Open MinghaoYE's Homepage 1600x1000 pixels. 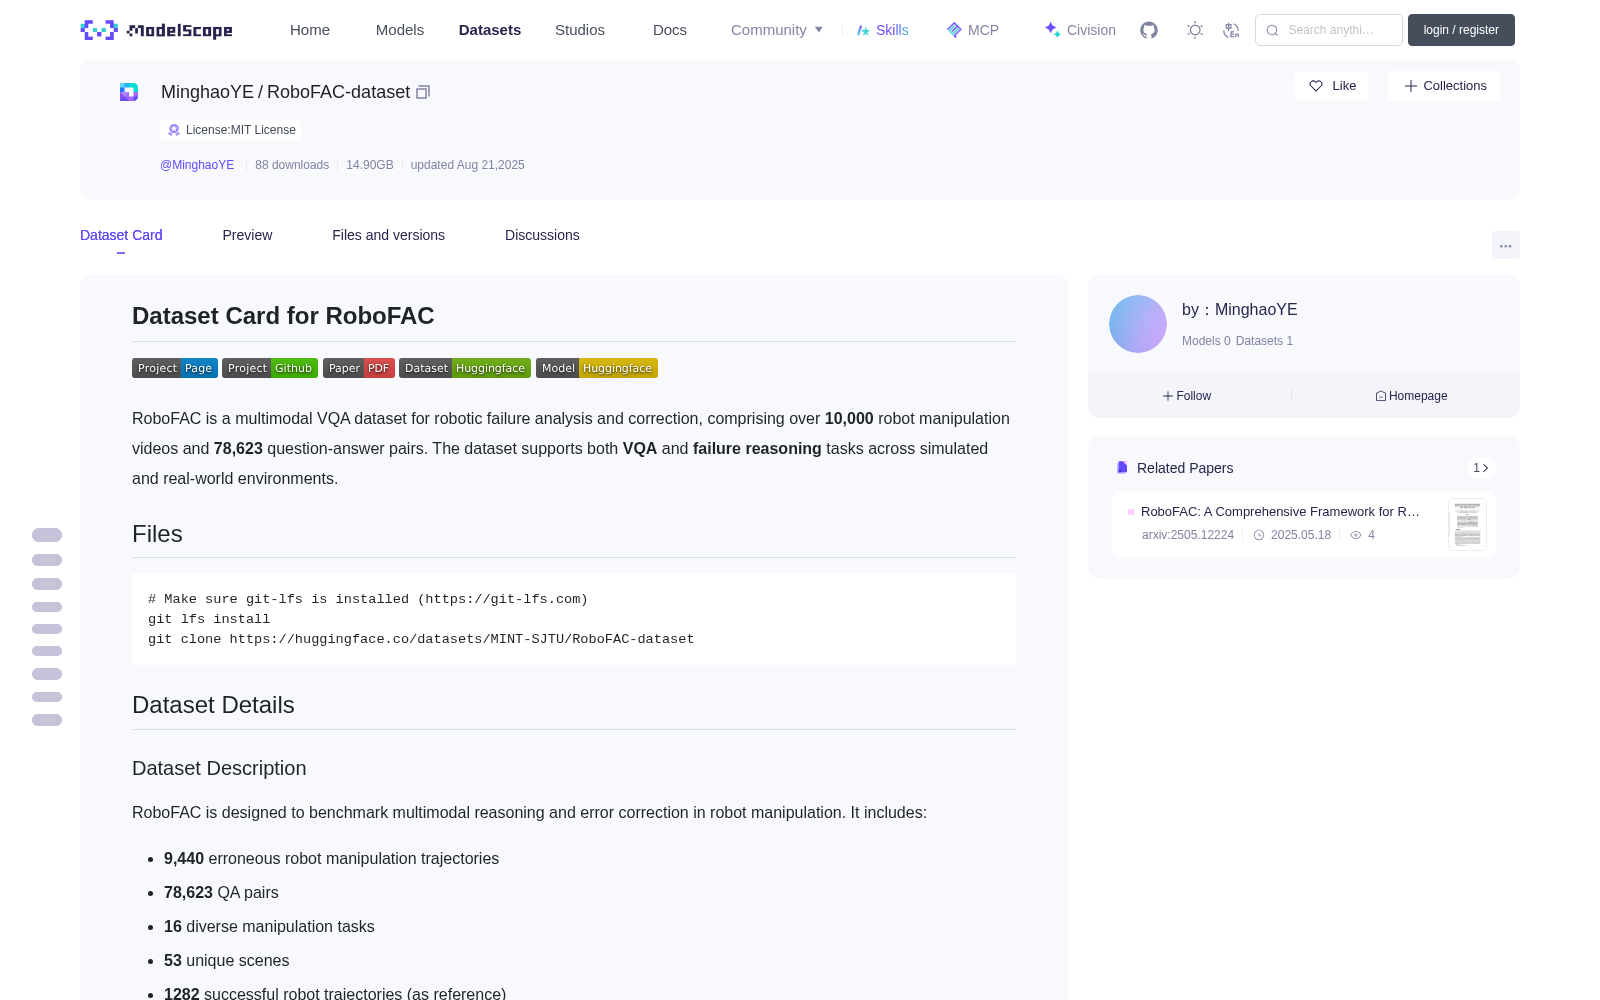click(x=1411, y=396)
